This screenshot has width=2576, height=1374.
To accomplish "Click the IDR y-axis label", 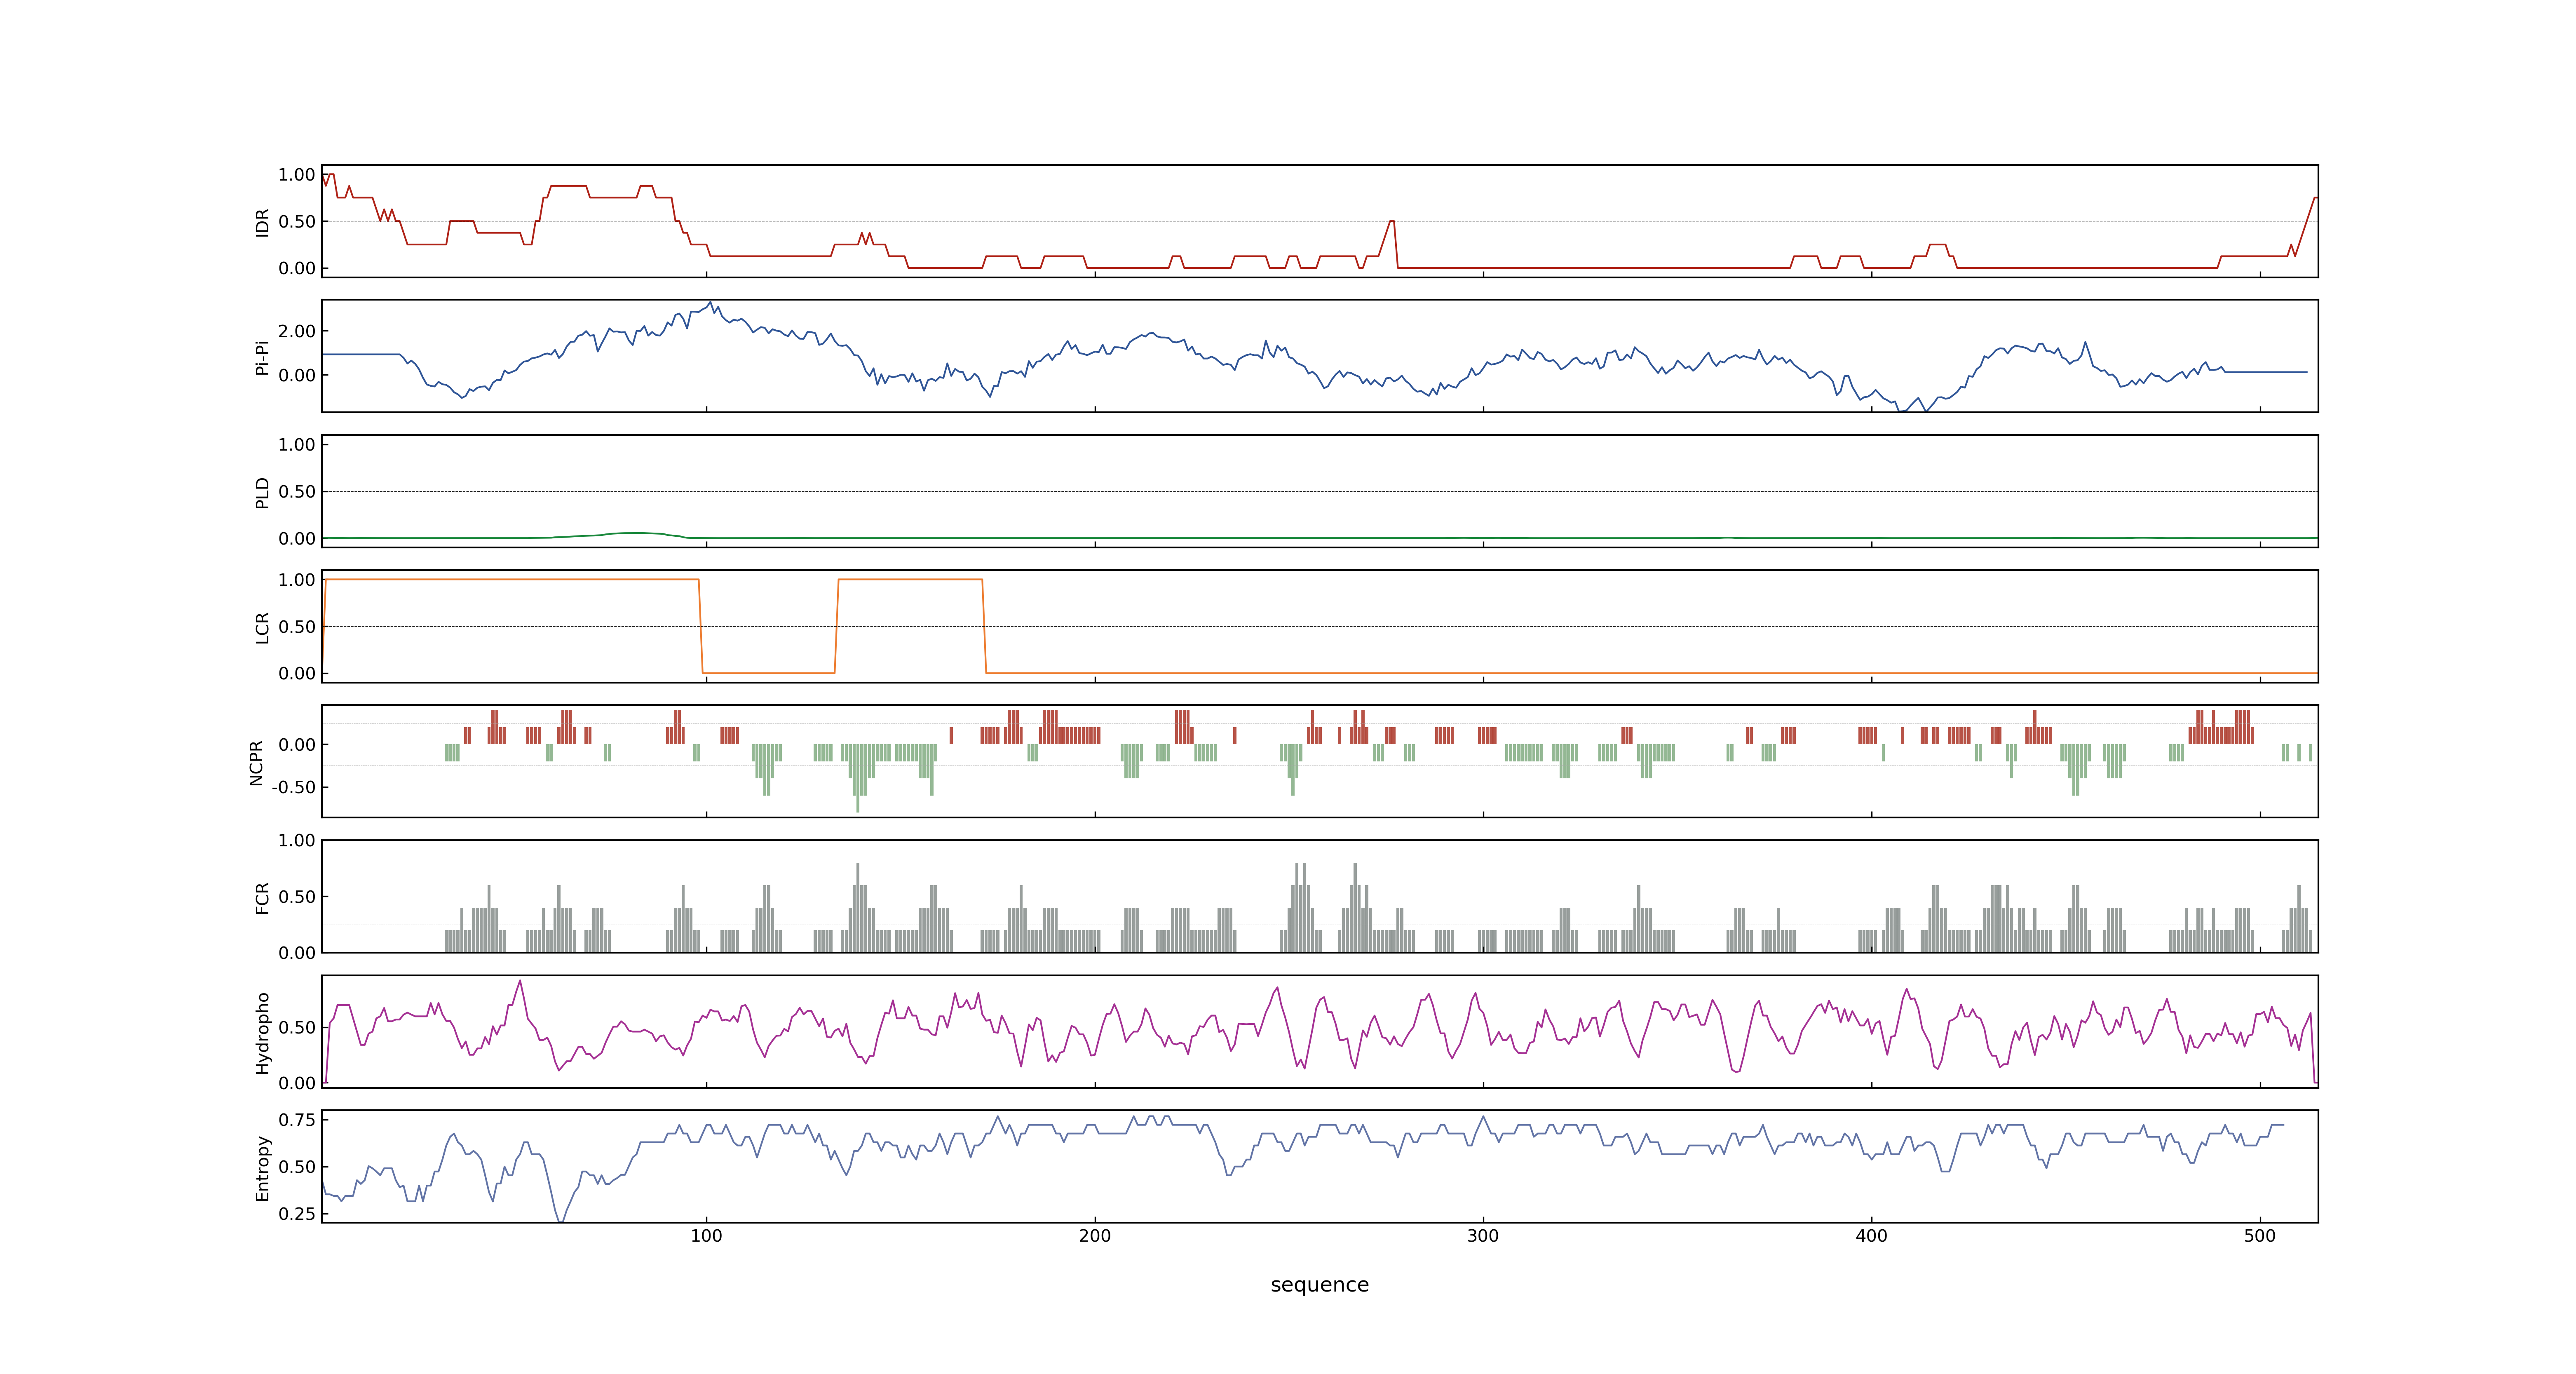I will point(262,222).
